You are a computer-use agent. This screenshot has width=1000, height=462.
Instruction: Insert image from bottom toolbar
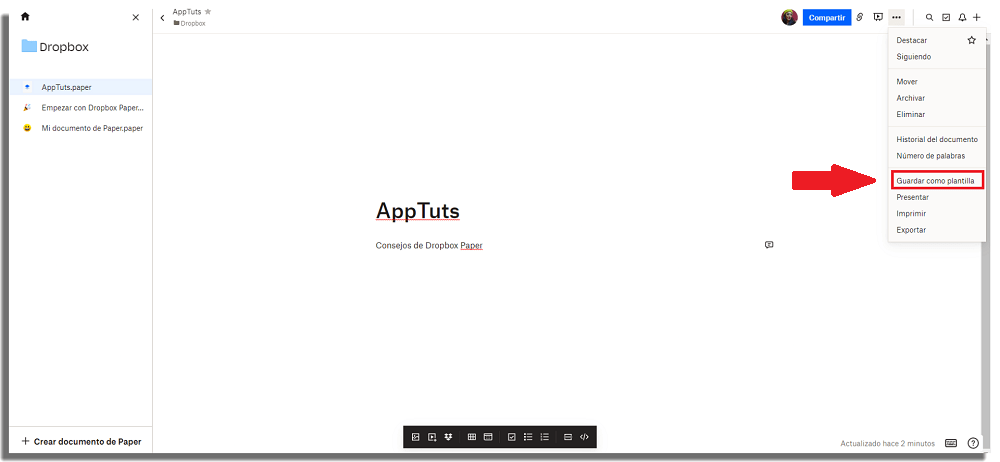tap(415, 437)
